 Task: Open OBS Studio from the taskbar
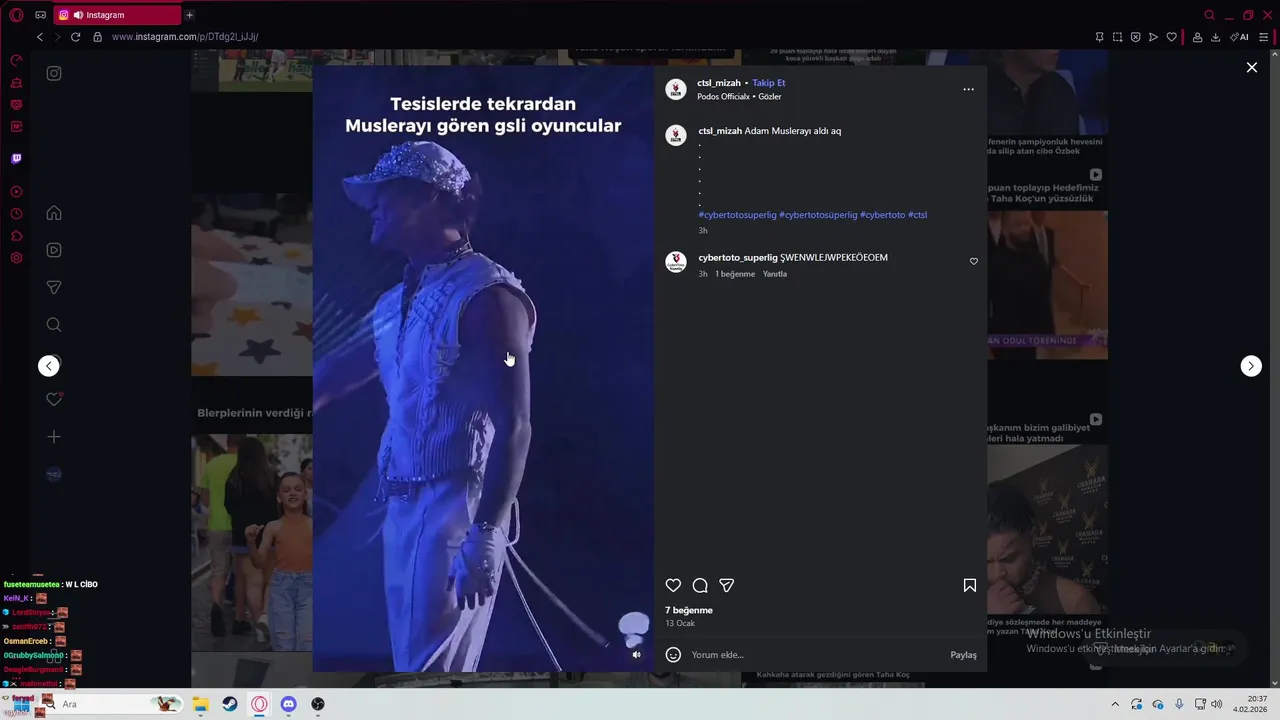coord(318,704)
